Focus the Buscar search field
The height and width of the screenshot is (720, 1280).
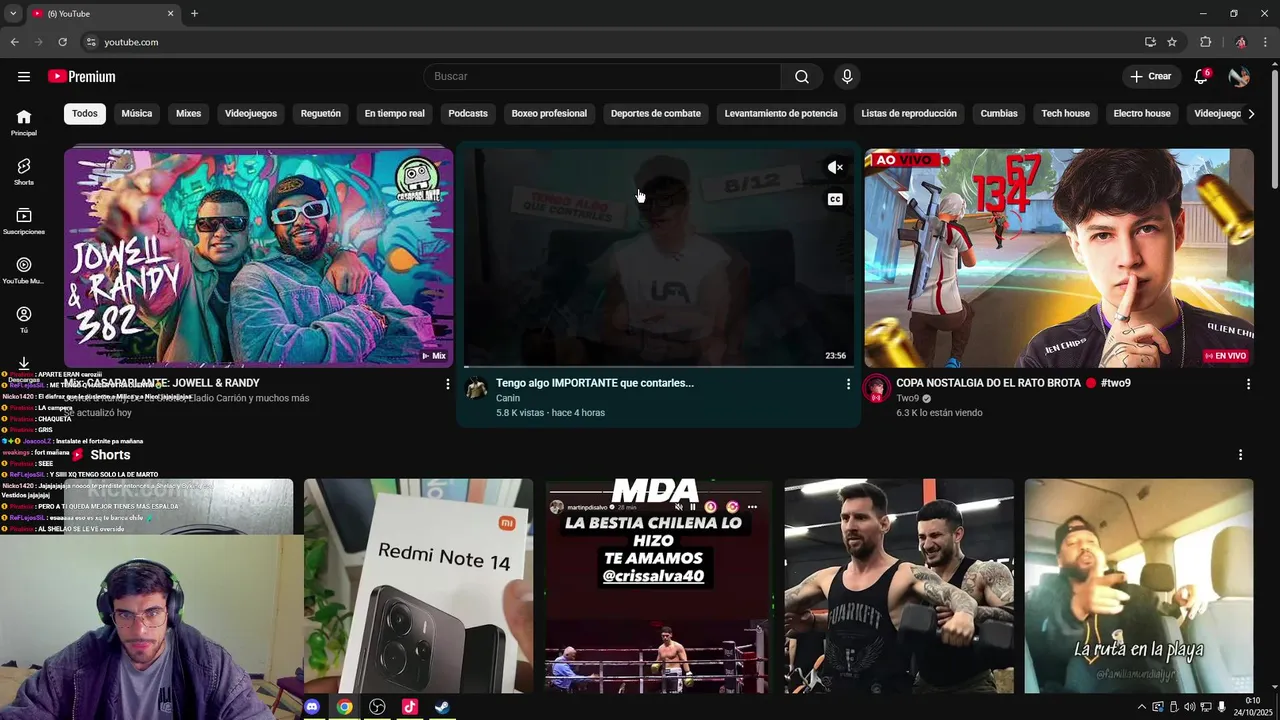point(602,77)
